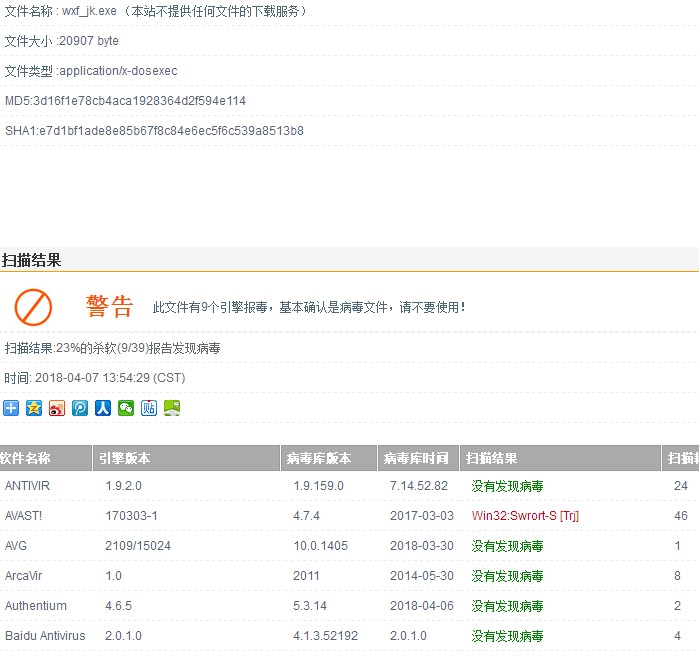The image size is (699, 657).
Task: Share via the green WeChat icon
Action: [126, 408]
